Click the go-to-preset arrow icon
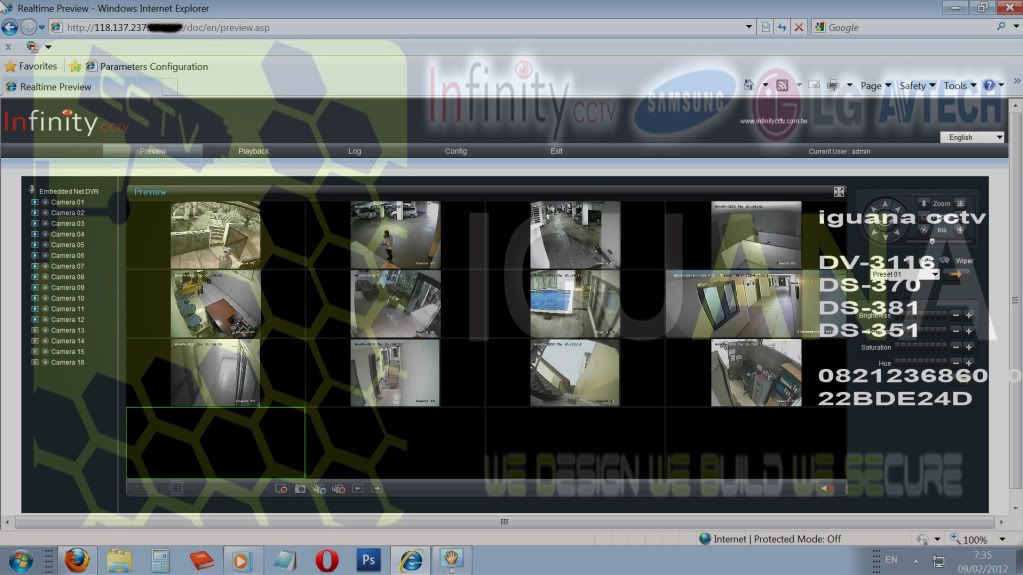 pos(956,274)
